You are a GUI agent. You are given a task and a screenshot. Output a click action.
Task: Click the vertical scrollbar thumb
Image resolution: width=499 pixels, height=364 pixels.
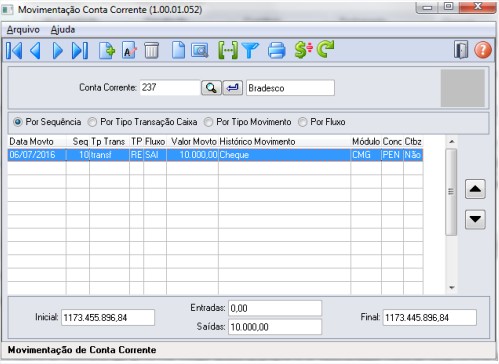coord(451,192)
